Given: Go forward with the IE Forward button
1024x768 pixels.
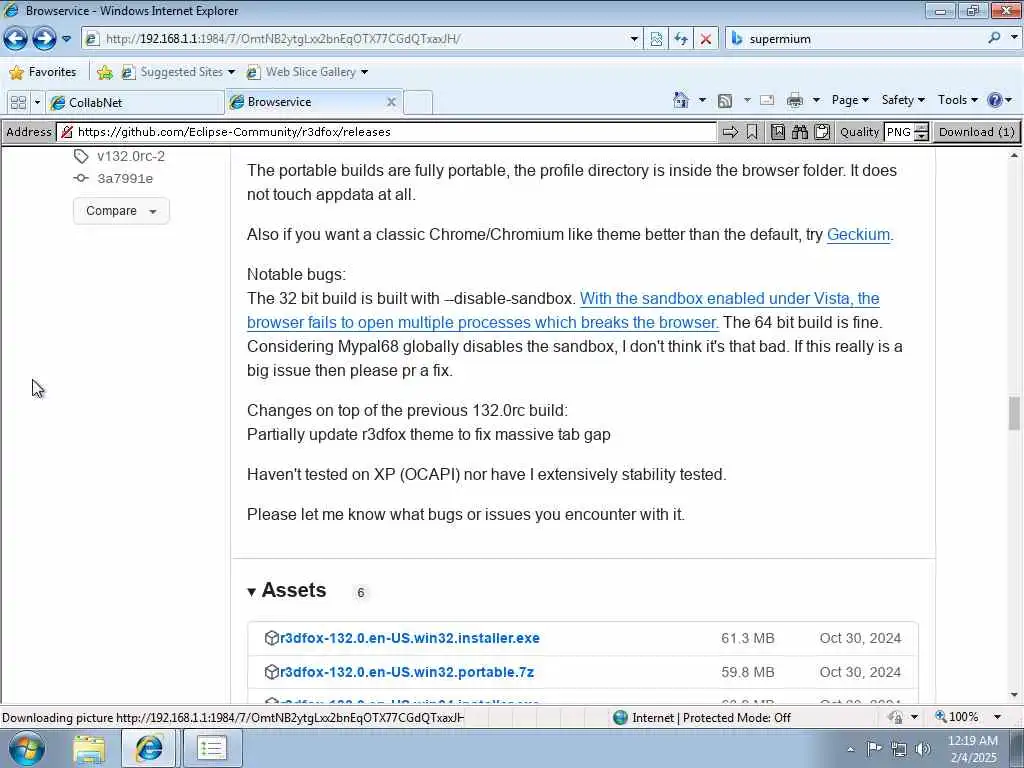Looking at the screenshot, I should pyautogui.click(x=44, y=39).
